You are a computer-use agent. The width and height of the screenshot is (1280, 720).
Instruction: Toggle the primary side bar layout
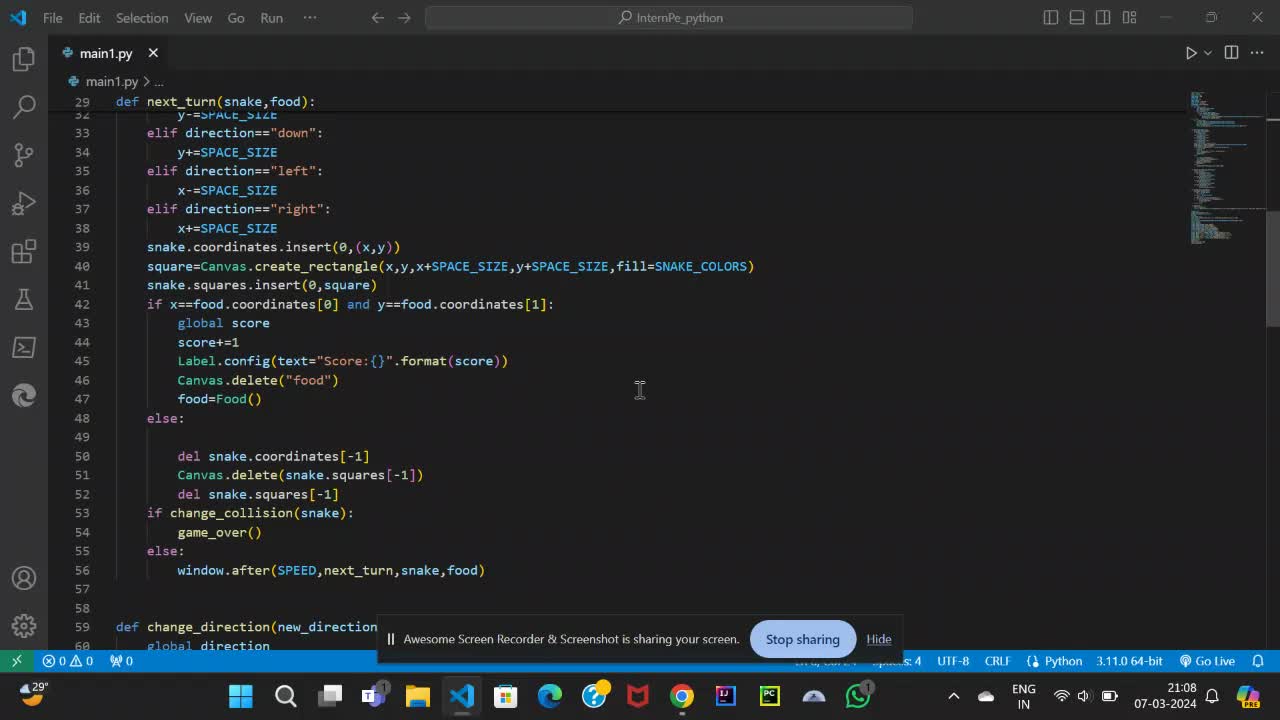point(1051,18)
